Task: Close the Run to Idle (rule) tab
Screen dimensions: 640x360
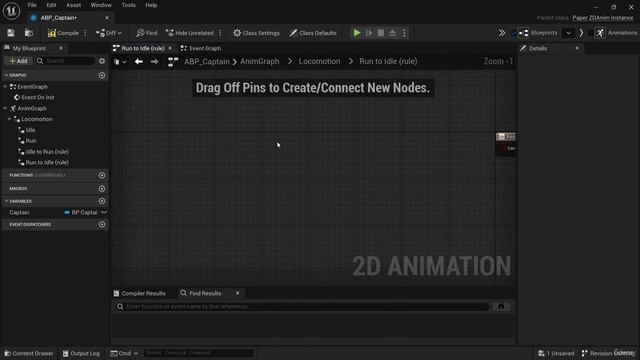Action: click(170, 48)
